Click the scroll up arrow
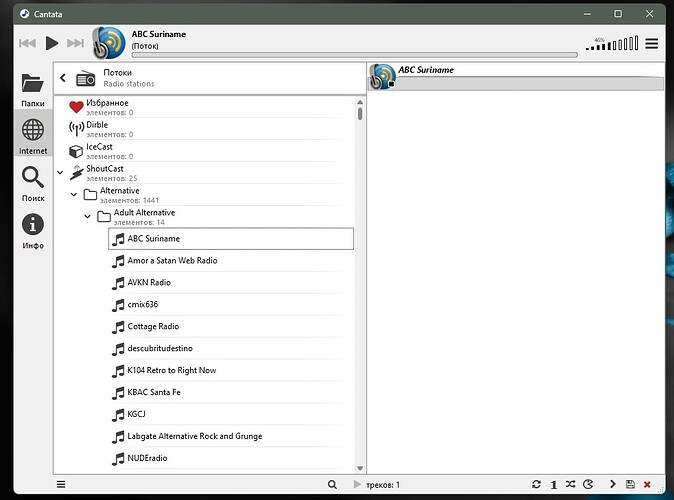 pos(360,102)
